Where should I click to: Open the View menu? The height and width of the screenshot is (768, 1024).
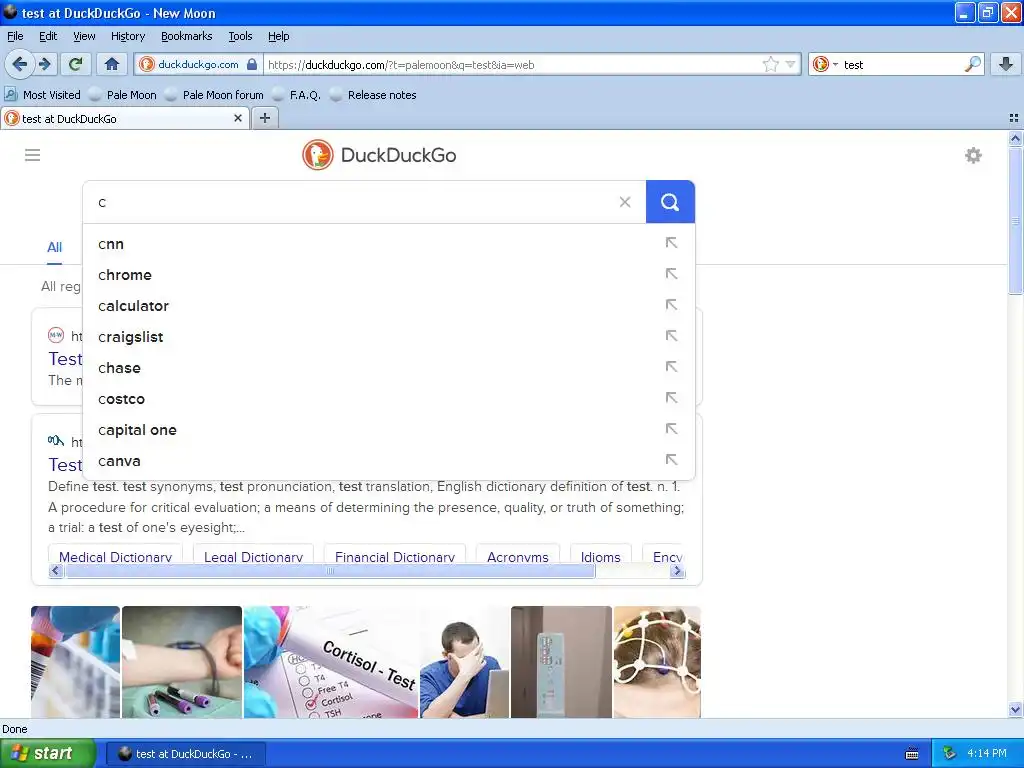coord(84,36)
